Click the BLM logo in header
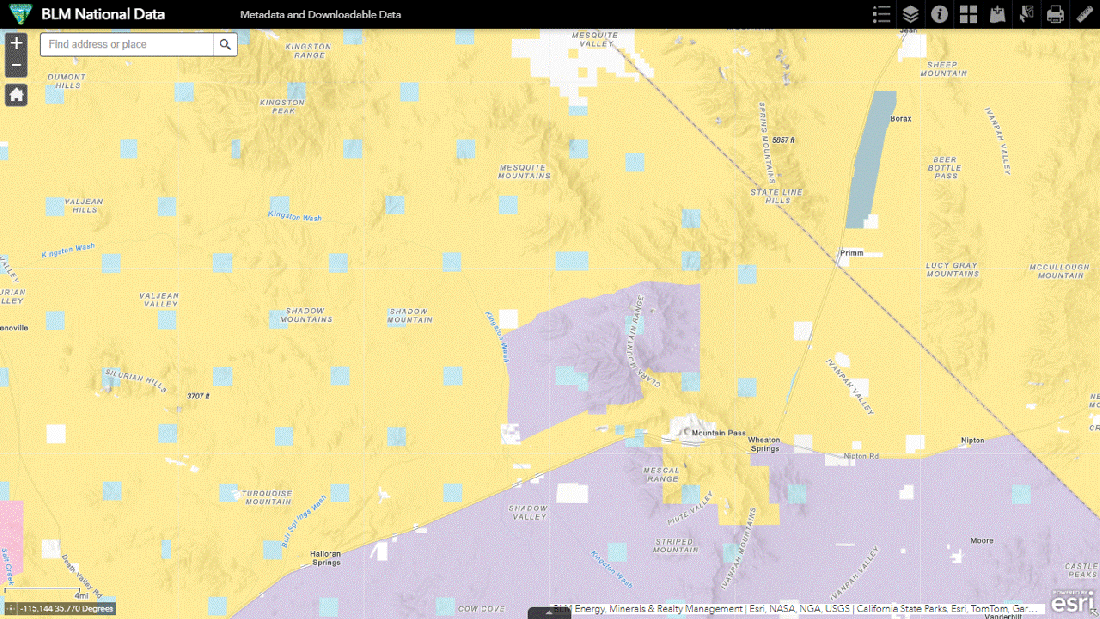Image resolution: width=1100 pixels, height=619 pixels. 17,14
